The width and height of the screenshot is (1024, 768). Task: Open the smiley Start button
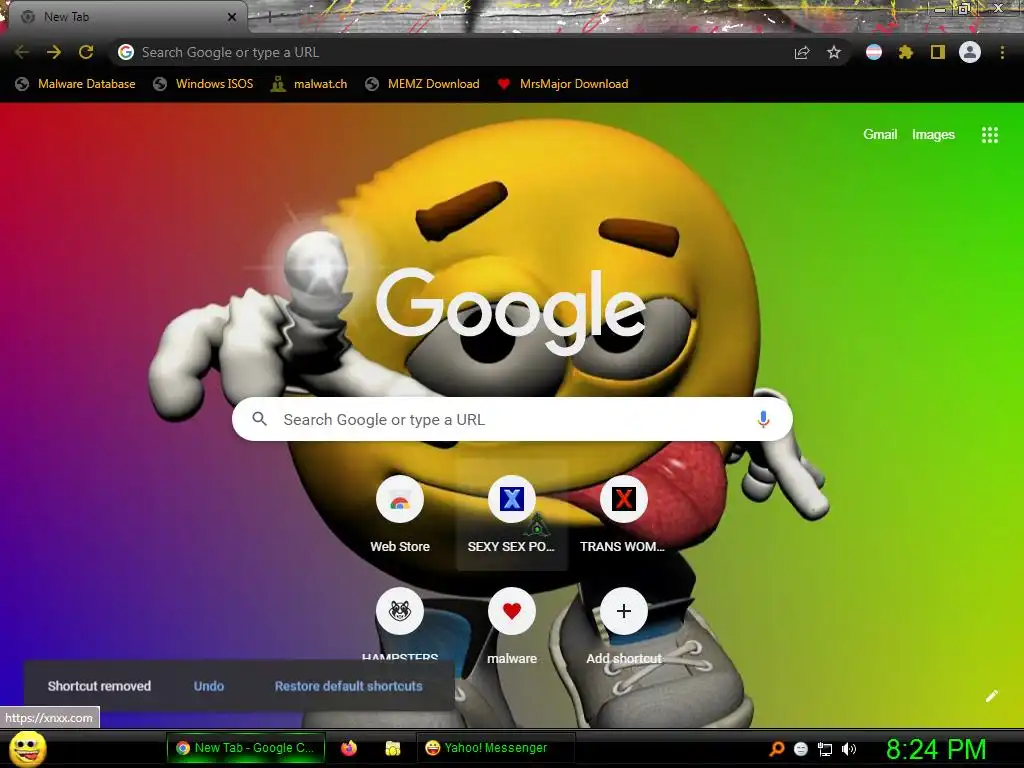(28, 748)
